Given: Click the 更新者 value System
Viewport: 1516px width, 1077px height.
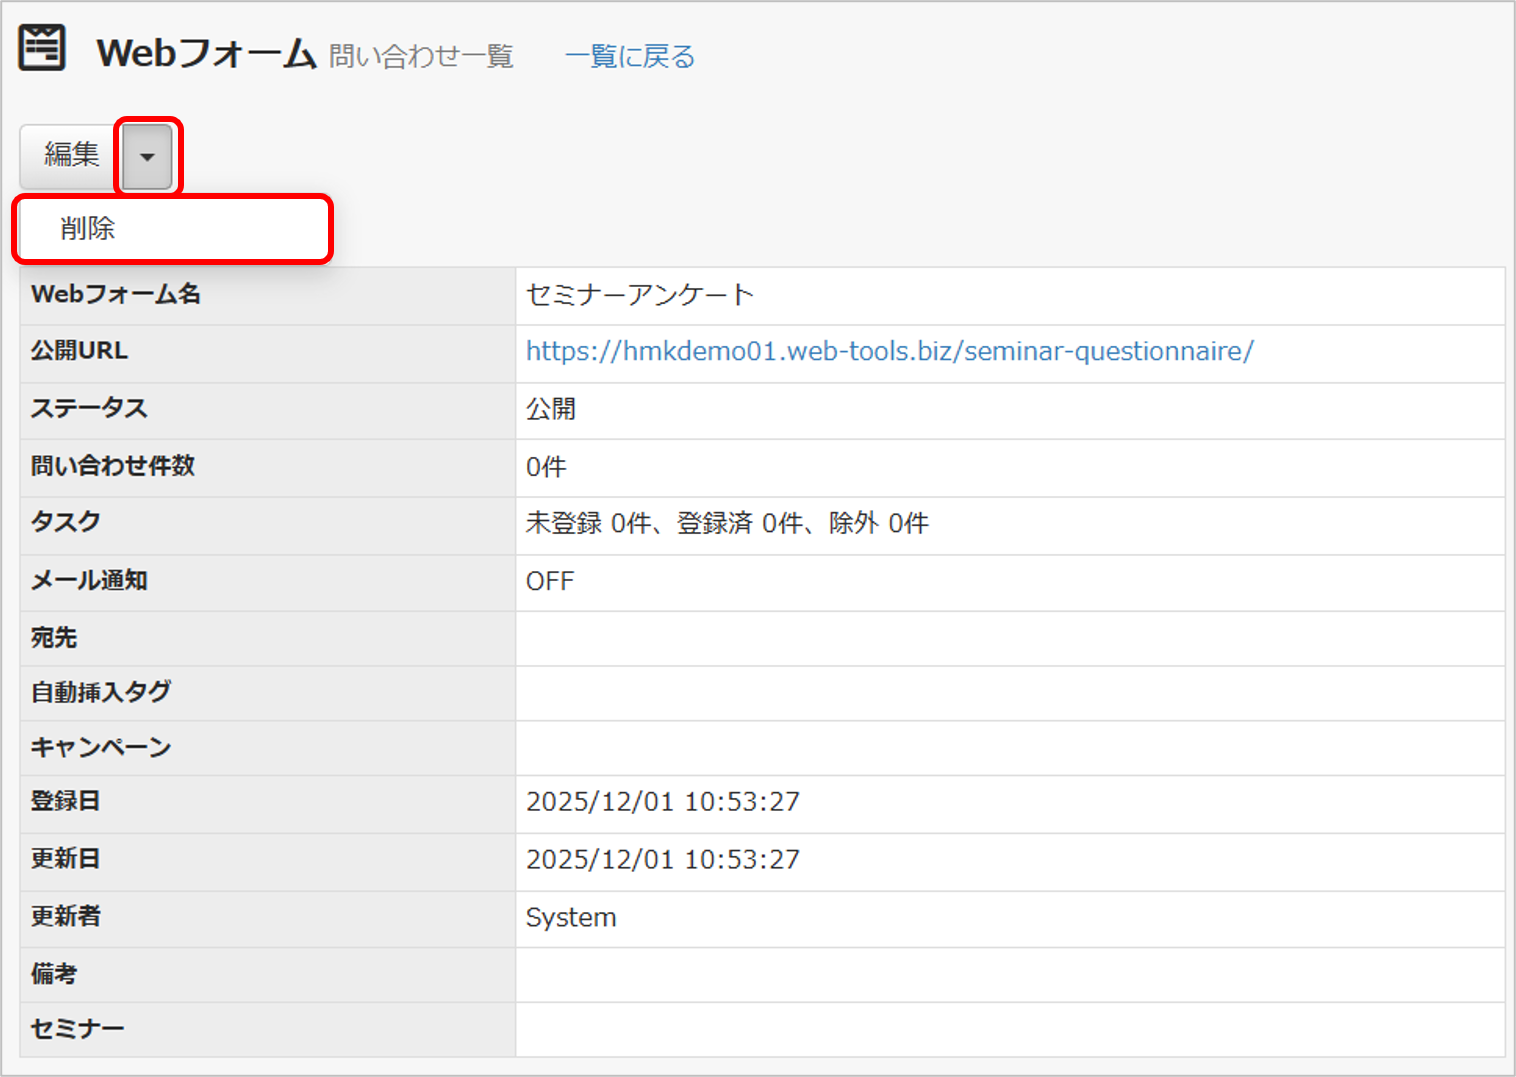Looking at the screenshot, I should tap(571, 917).
